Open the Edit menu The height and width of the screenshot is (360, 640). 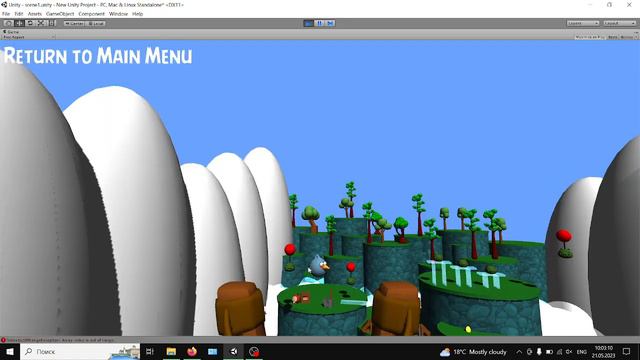point(19,14)
